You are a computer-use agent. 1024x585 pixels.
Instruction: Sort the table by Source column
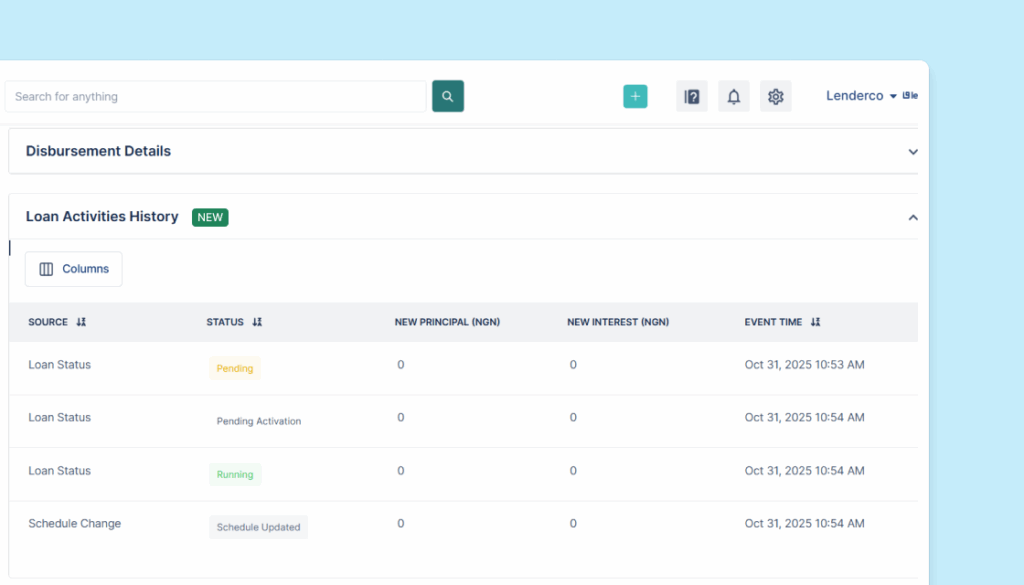81,322
